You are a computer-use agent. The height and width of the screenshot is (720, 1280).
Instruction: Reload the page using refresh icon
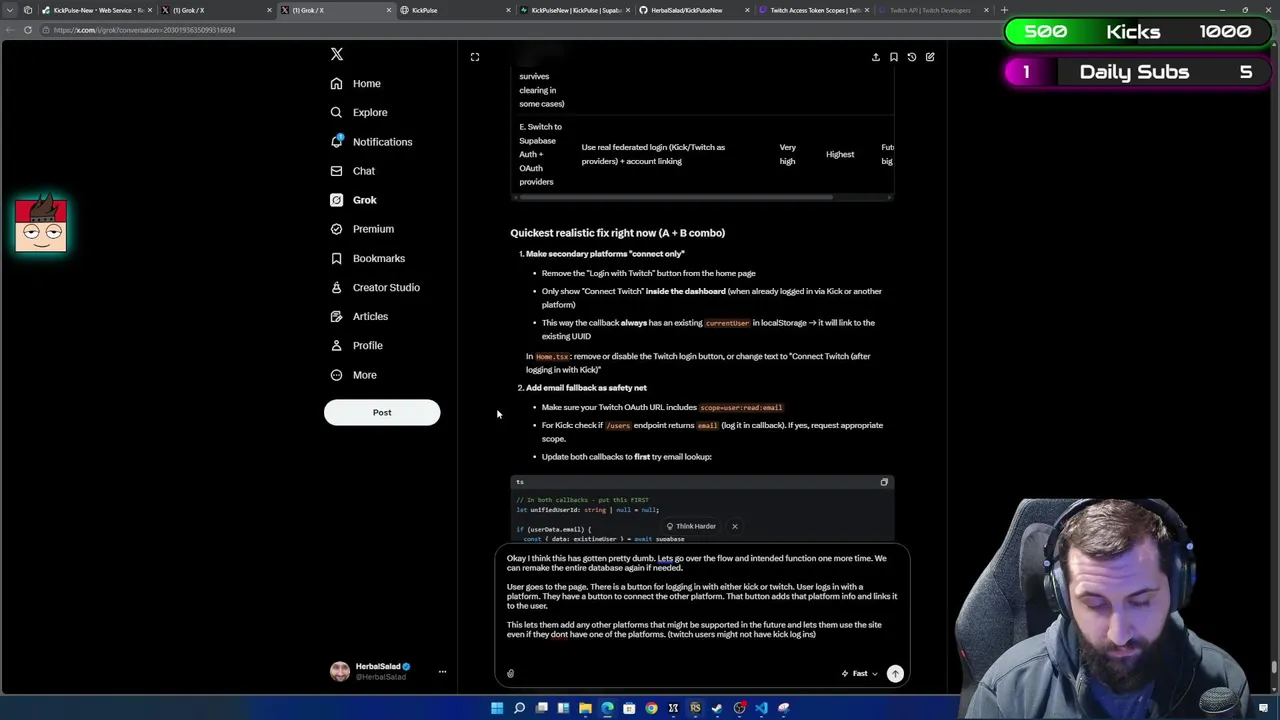[28, 30]
